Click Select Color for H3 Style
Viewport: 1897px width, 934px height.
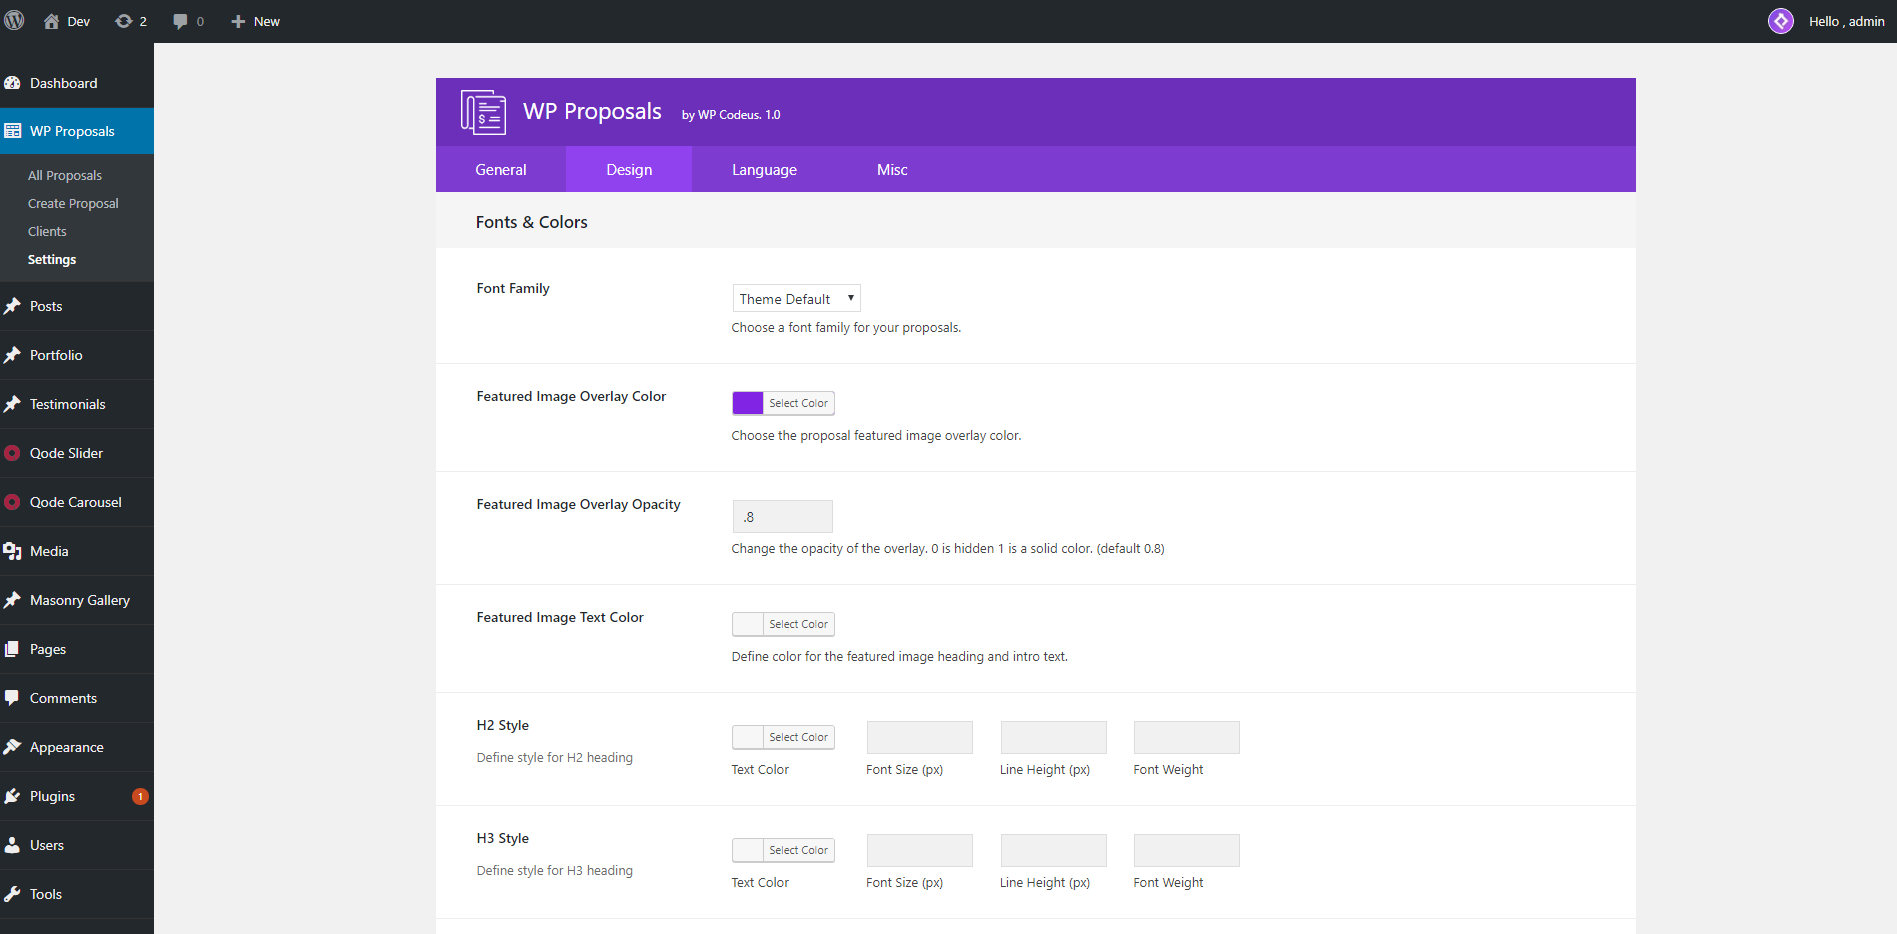799,850
